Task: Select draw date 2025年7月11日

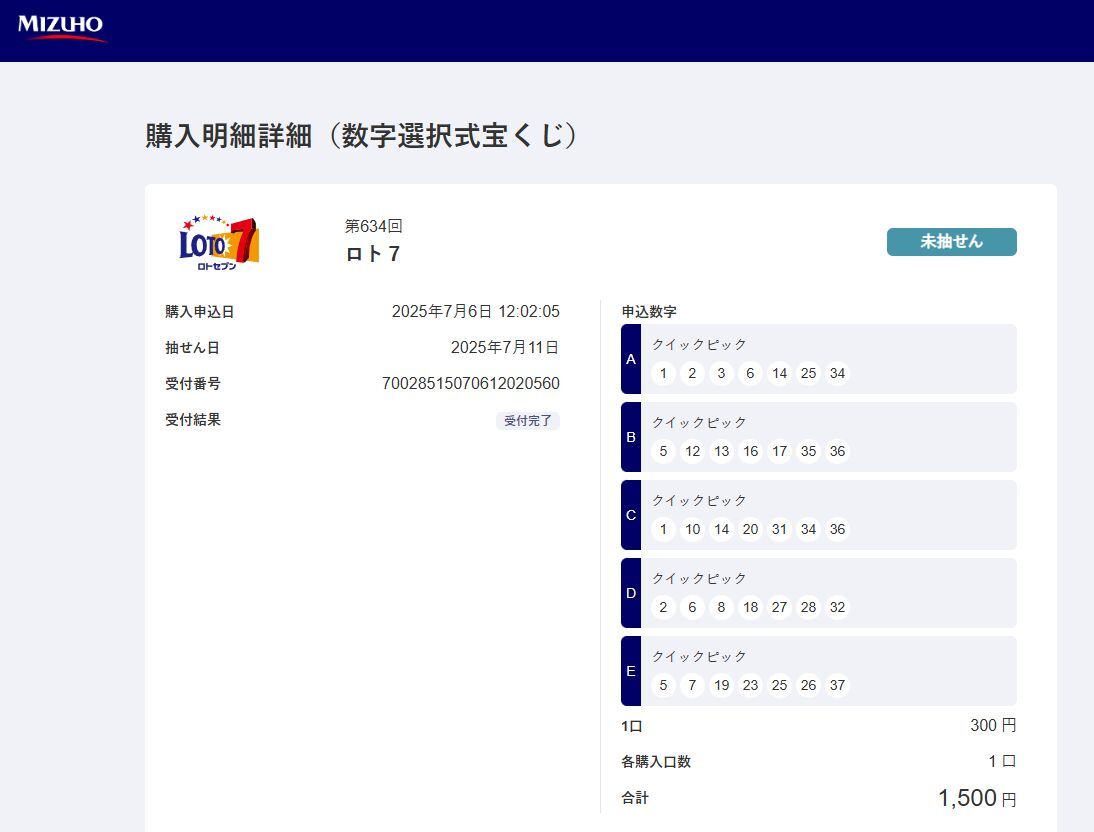Action: pos(504,347)
